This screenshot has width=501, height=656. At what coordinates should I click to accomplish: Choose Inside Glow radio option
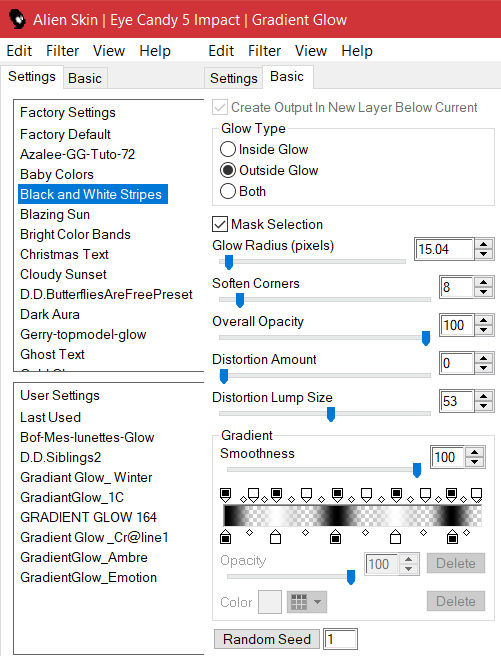point(228,149)
